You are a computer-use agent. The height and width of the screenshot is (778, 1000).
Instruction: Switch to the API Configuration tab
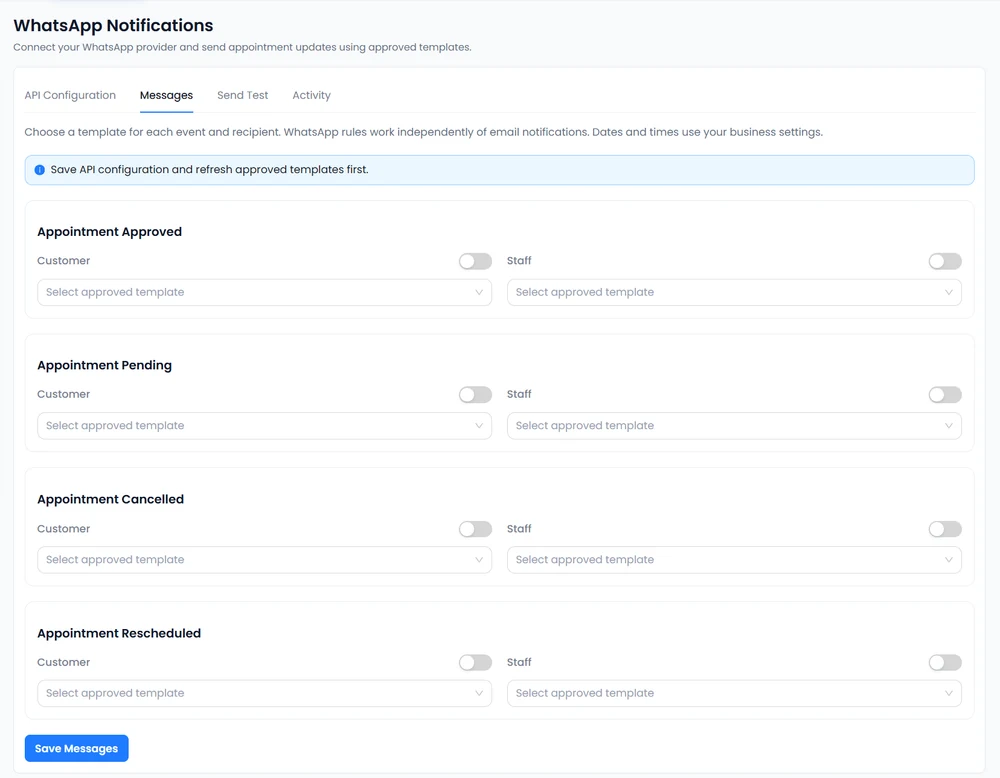(x=70, y=95)
